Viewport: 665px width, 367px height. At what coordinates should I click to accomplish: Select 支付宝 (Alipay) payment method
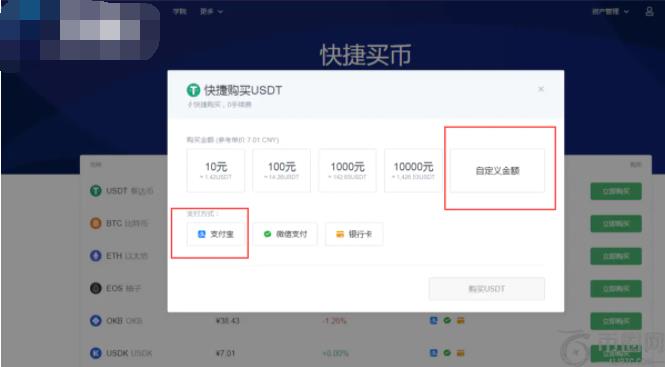coord(216,234)
